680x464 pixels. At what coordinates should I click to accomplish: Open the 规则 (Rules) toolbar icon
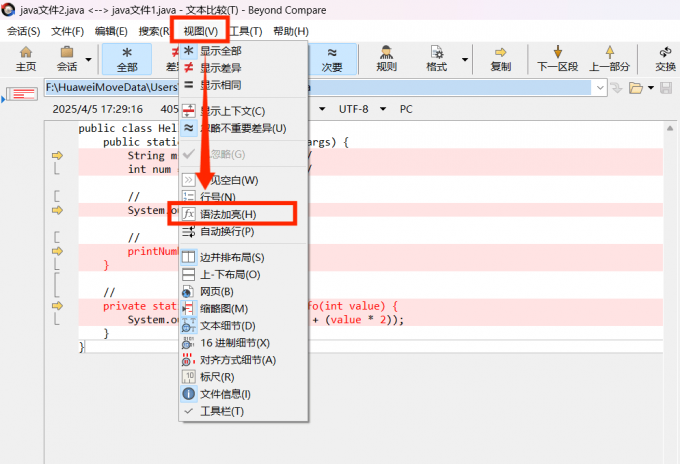(386, 58)
